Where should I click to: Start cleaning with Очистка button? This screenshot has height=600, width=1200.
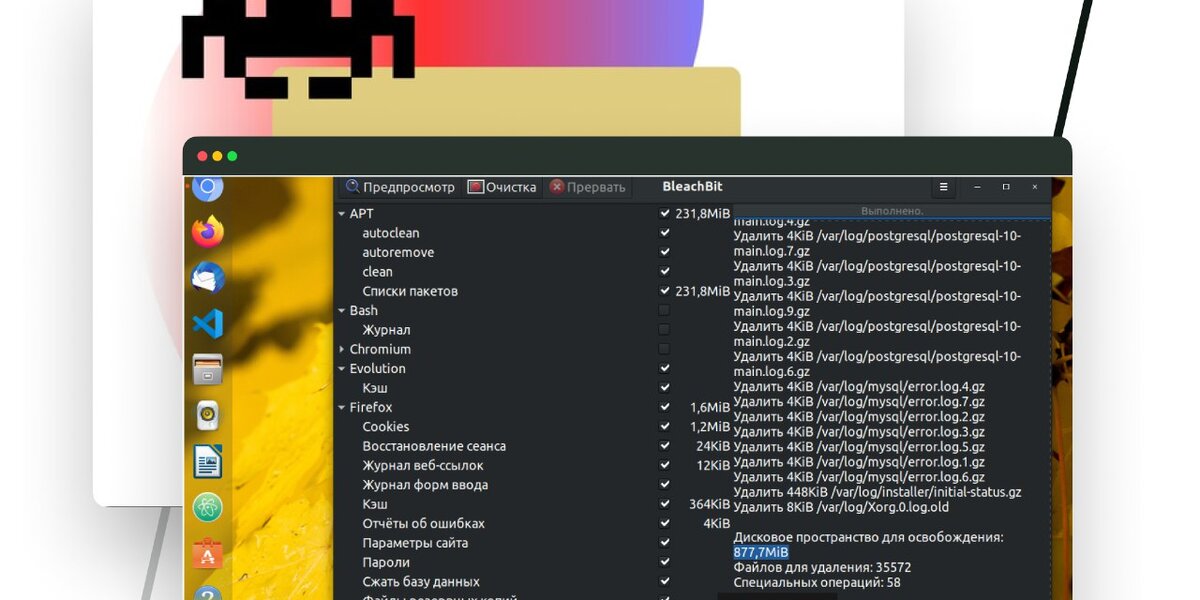coord(503,187)
